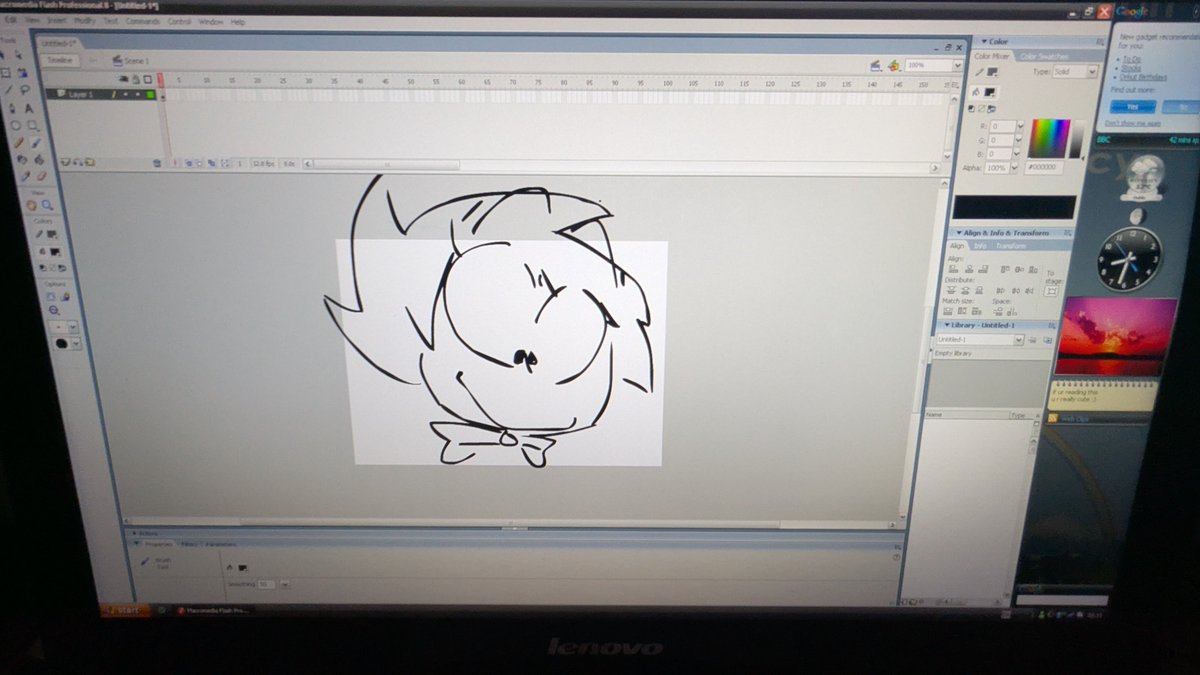This screenshot has width=1200, height=675.
Task: Click the Edit Symbols icon
Action: coord(893,65)
